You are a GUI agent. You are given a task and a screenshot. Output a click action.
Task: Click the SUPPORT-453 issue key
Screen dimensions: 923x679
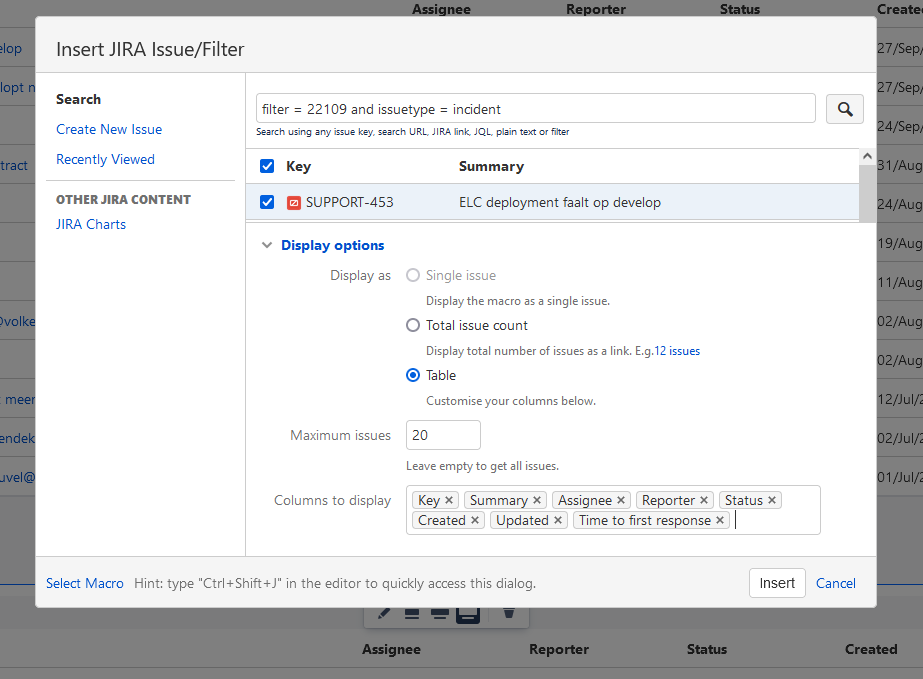point(350,203)
